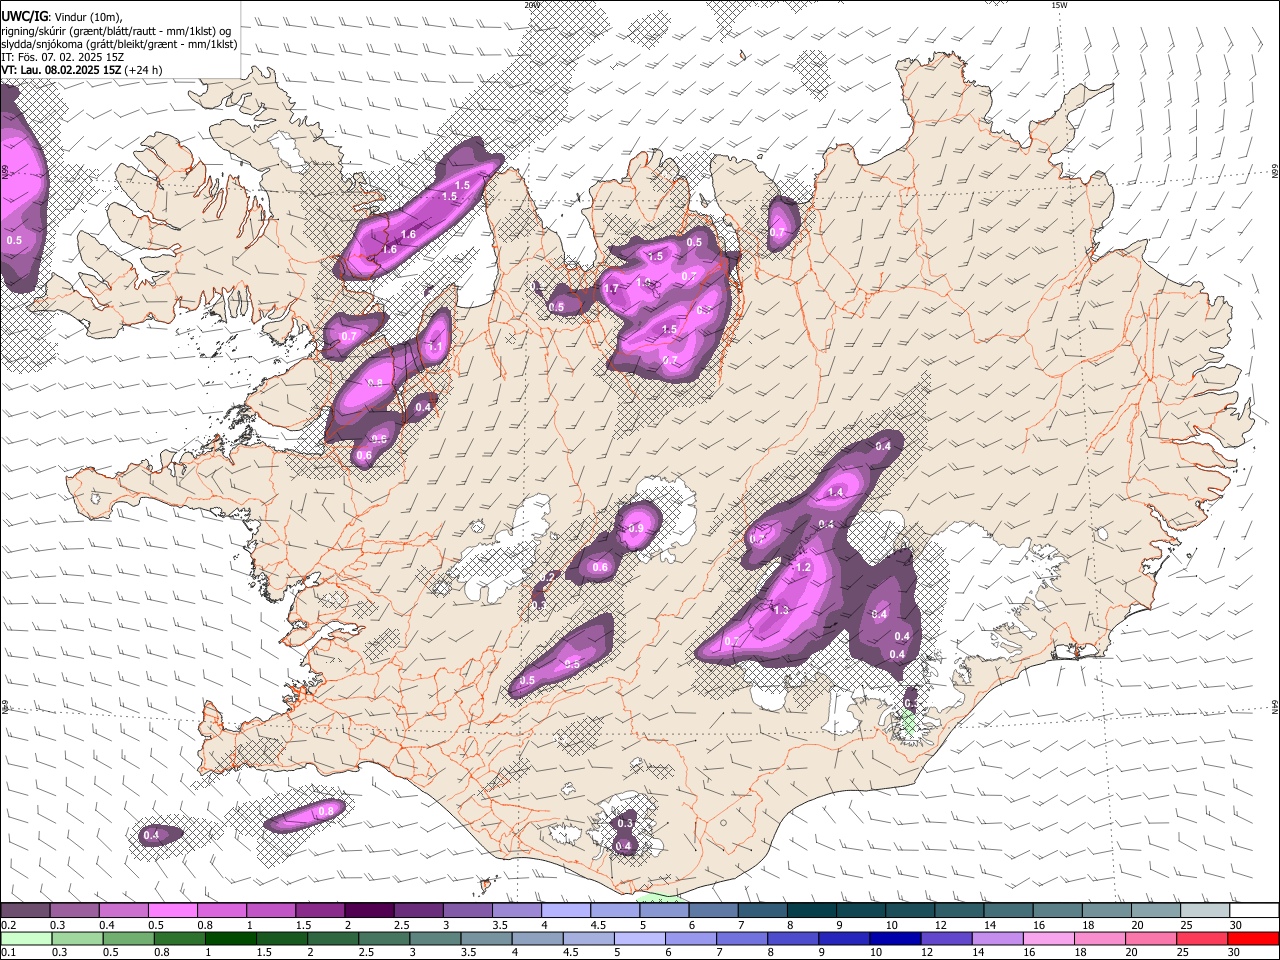Viewport: 1280px width, 960px height.
Task: Click the '1.3' snowfall value on the map
Action: click(781, 610)
